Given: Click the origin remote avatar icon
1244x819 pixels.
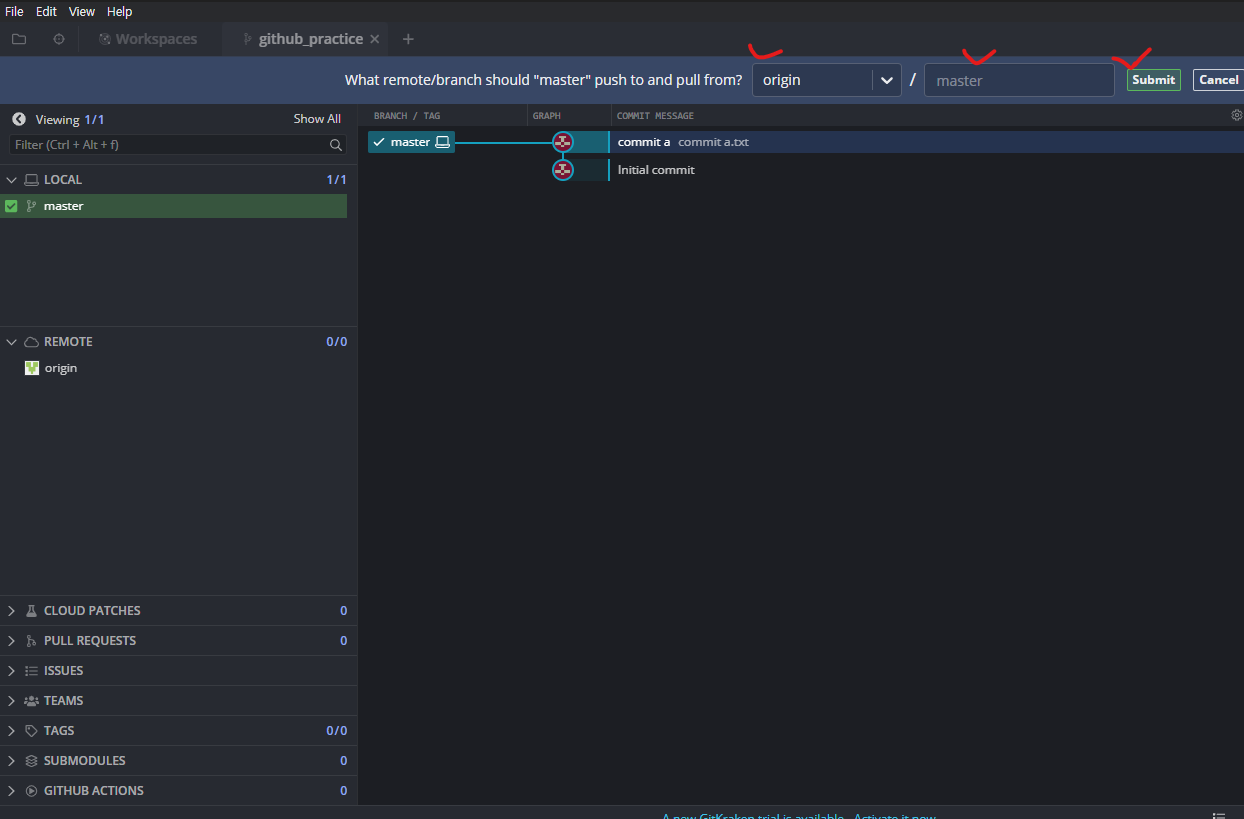Looking at the screenshot, I should tap(32, 368).
